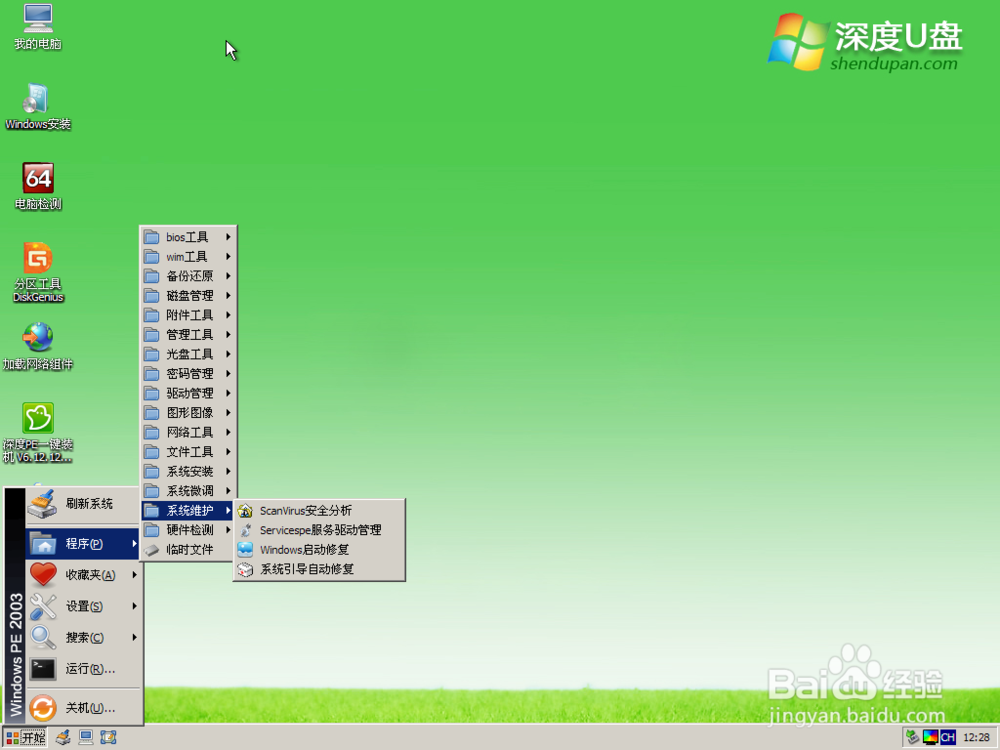This screenshot has height=750, width=1000.
Task: Click the first system tray icon
Action: 913,738
